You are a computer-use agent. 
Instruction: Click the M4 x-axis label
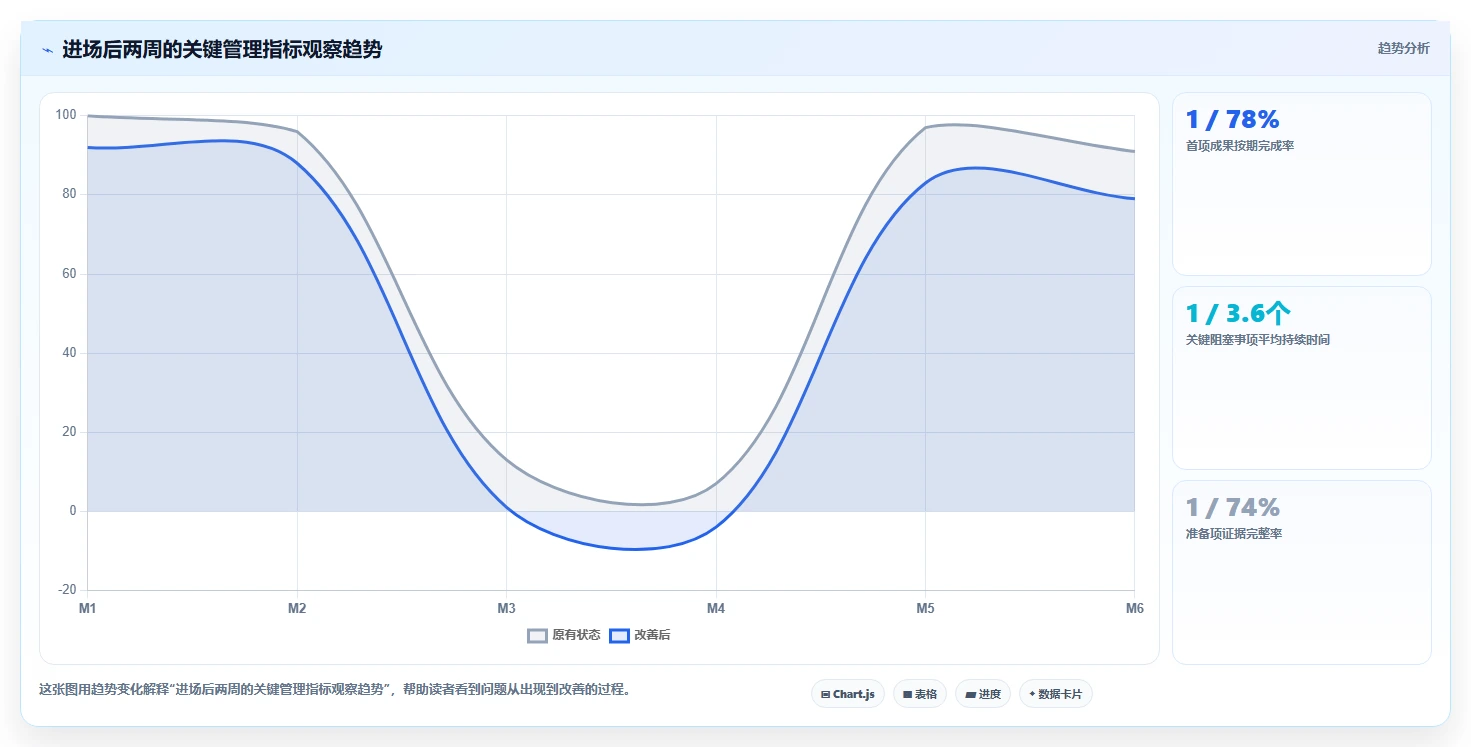coord(716,608)
